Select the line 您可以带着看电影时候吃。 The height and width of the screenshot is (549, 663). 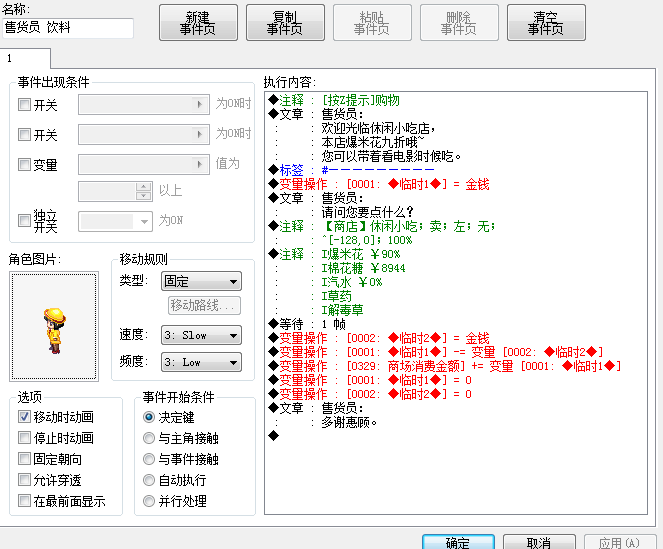pyautogui.click(x=456, y=156)
